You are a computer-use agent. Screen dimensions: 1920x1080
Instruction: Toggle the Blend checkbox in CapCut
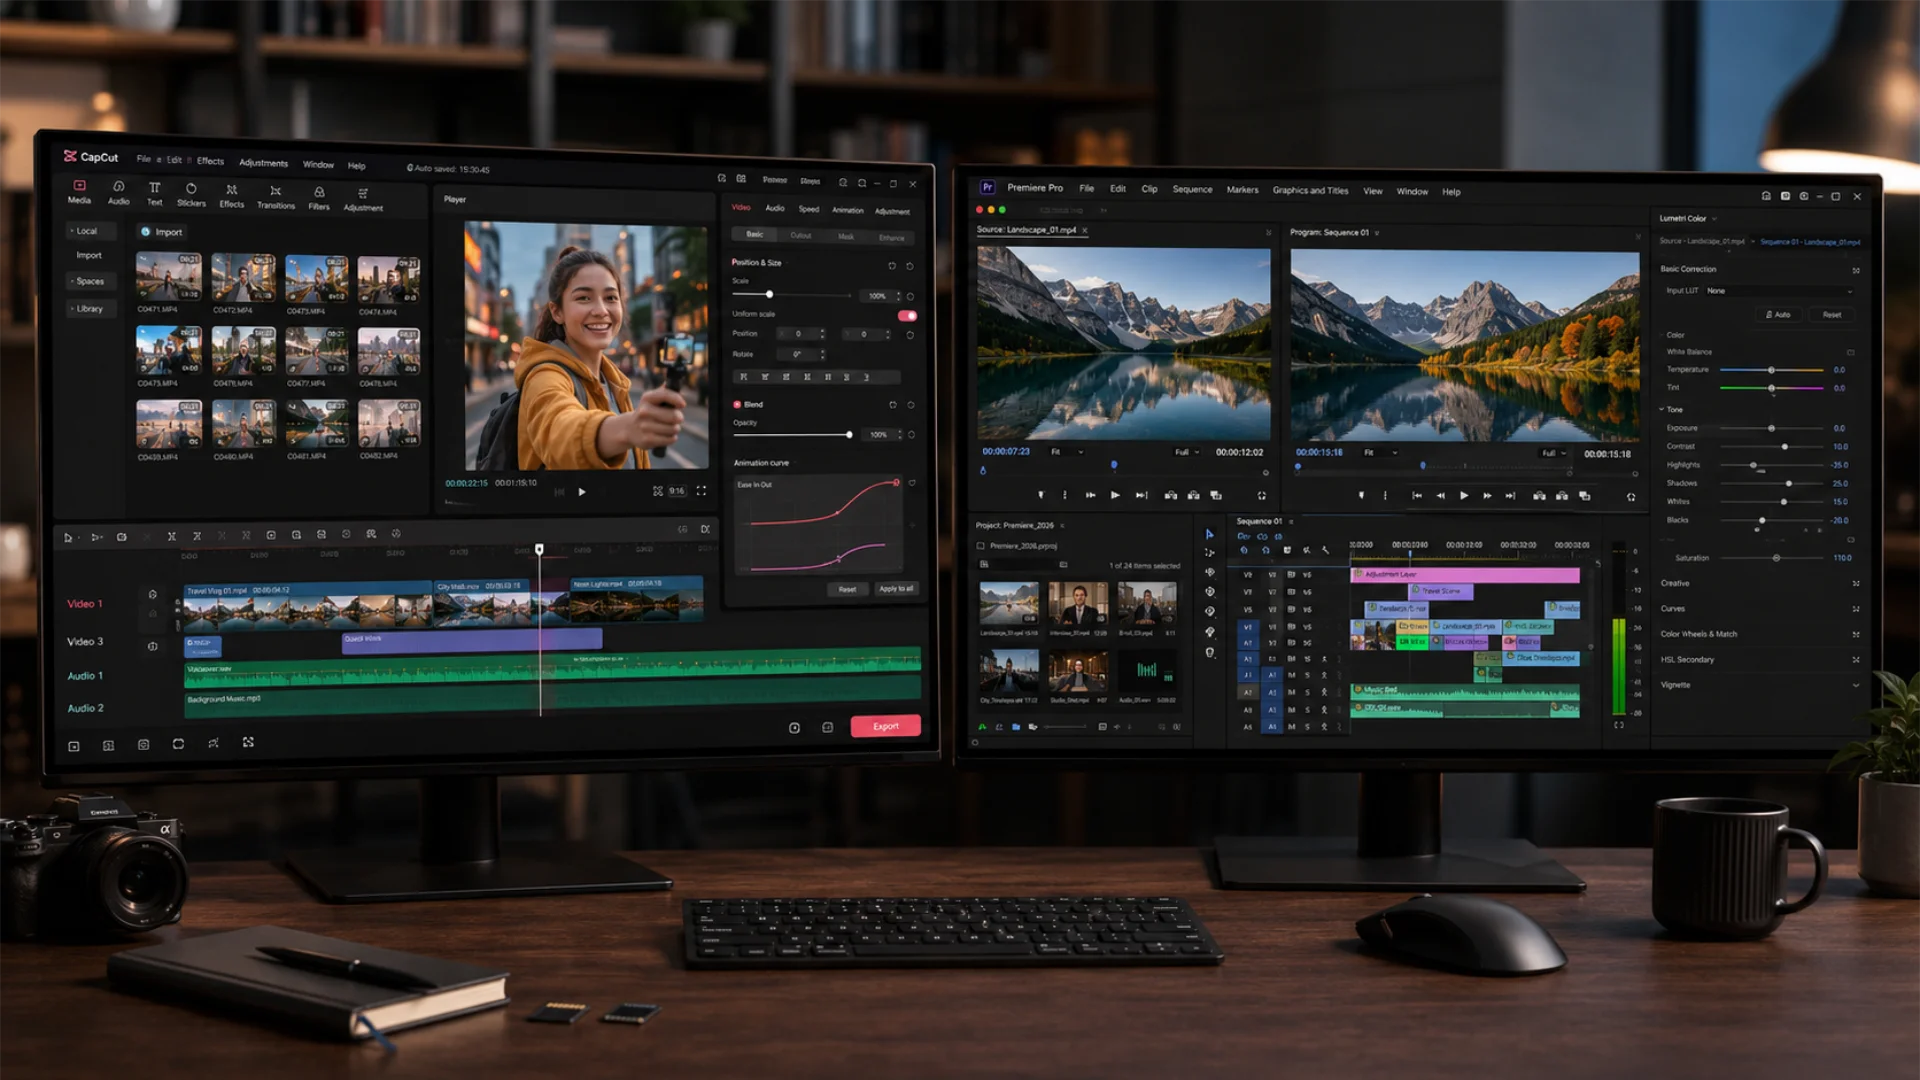pyautogui.click(x=737, y=405)
